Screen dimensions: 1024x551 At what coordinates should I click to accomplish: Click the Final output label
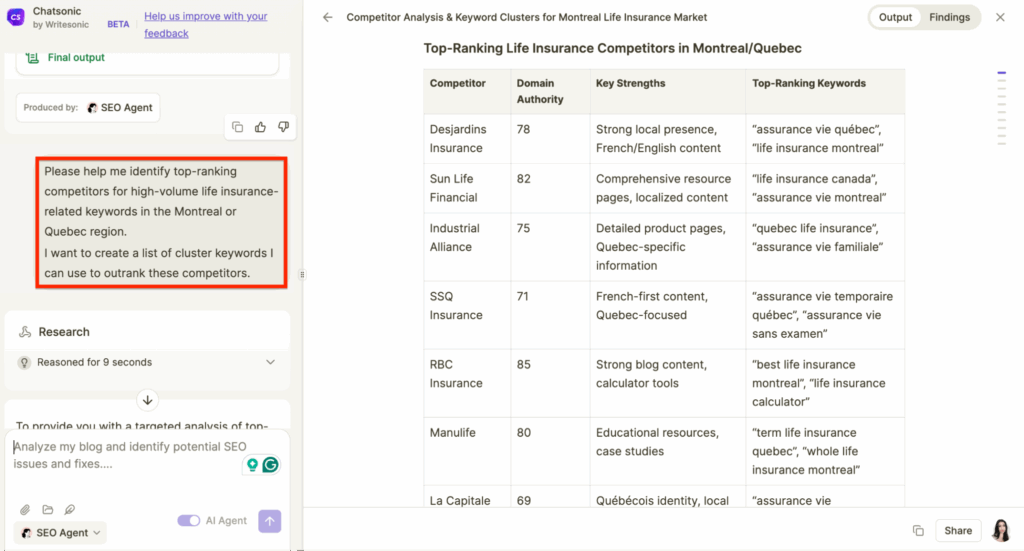click(76, 57)
